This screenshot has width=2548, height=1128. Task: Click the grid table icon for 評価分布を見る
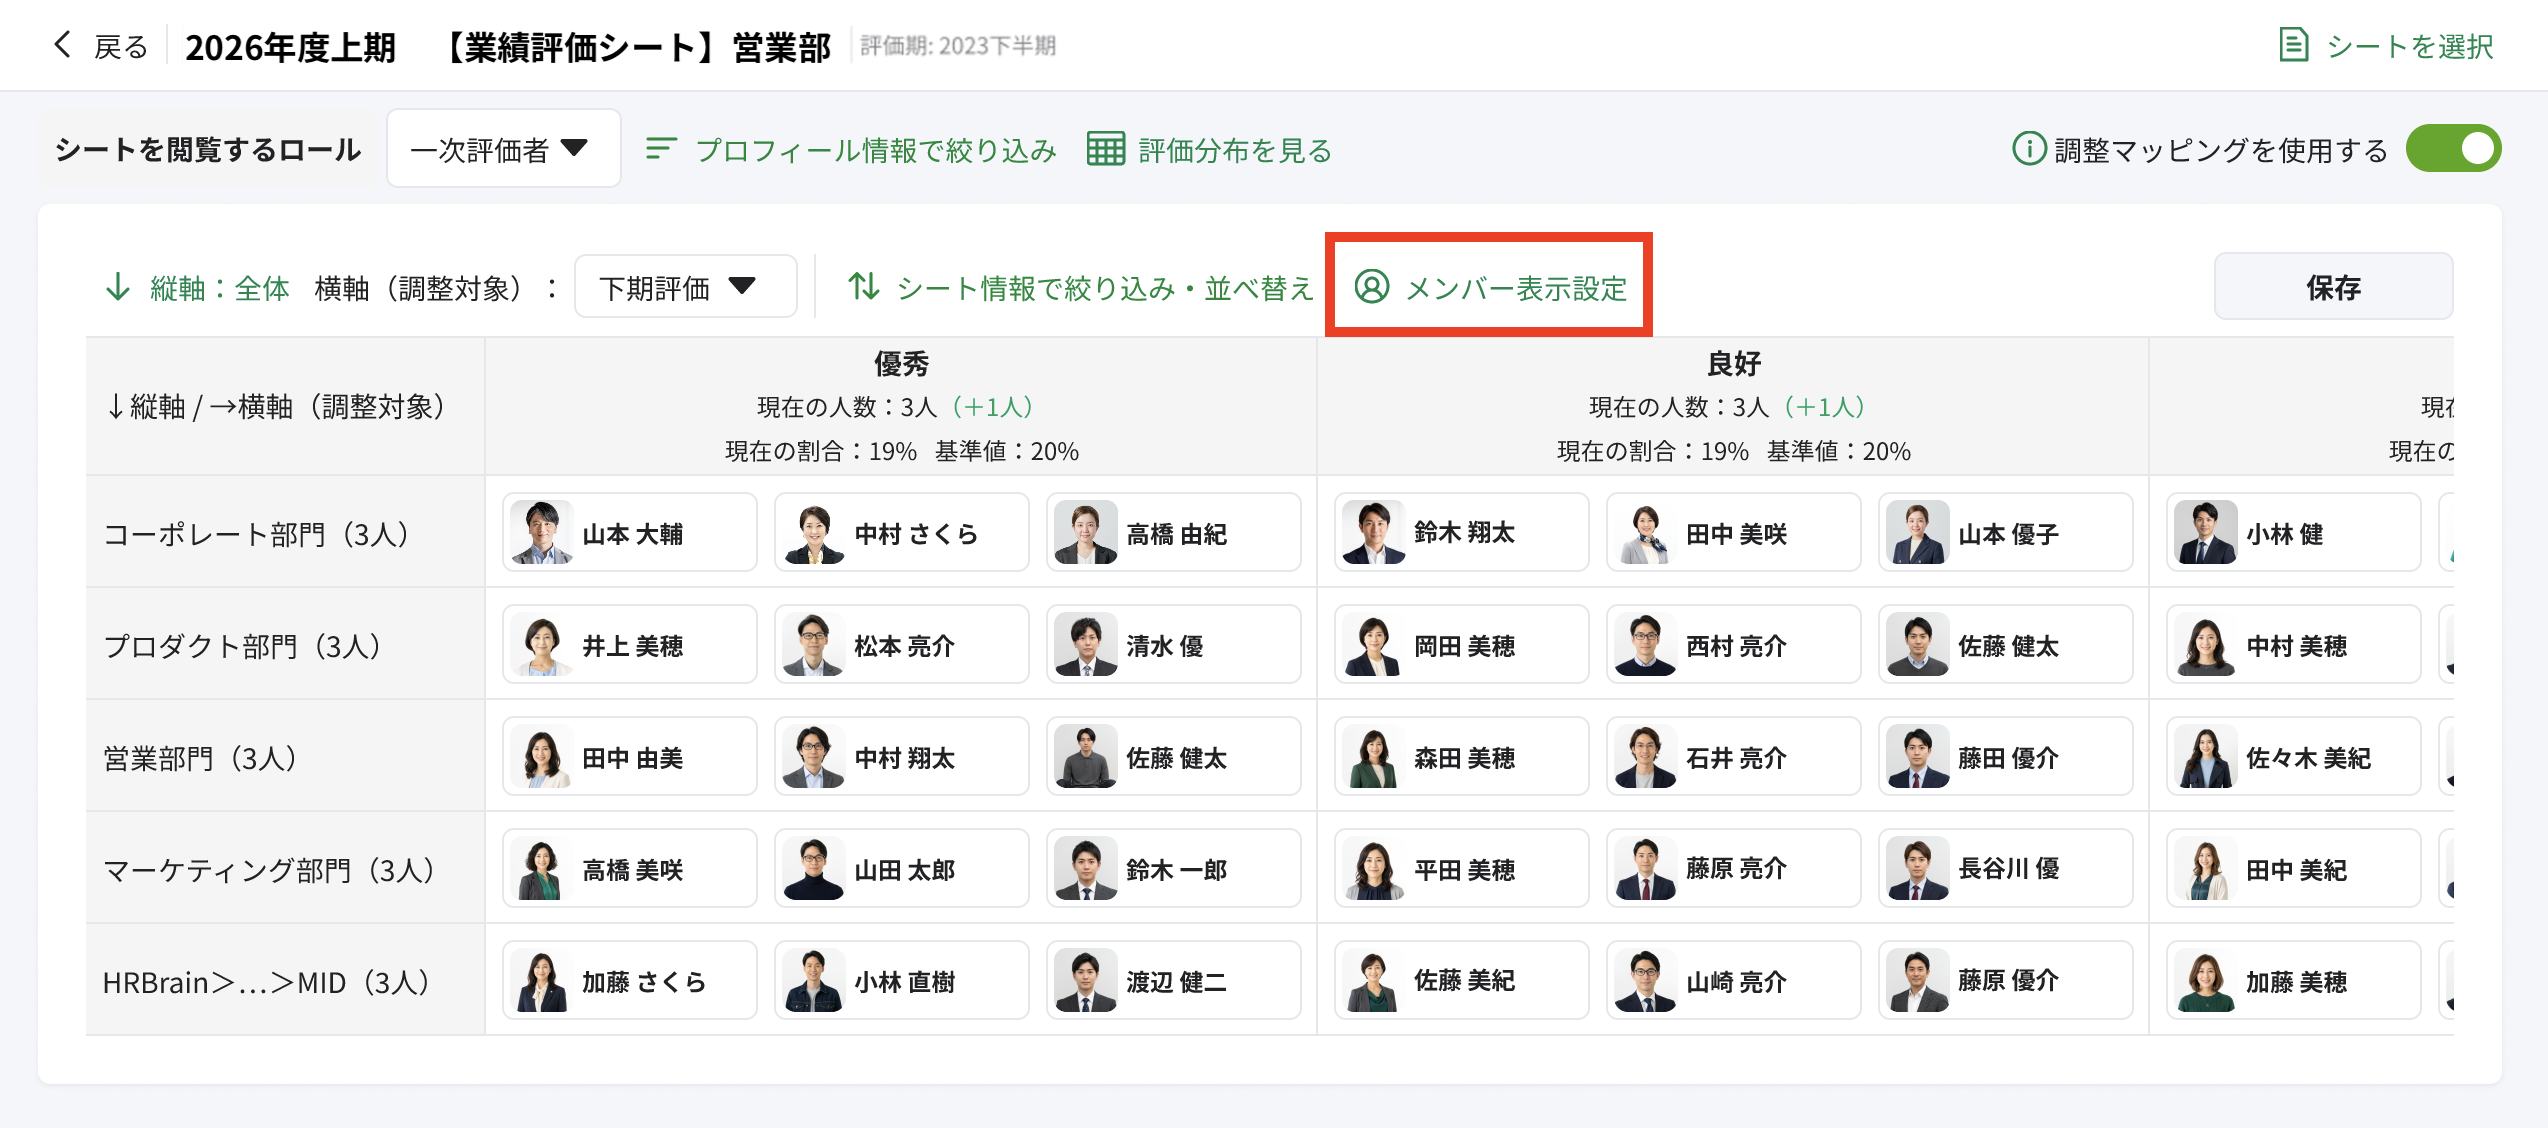tap(1105, 149)
